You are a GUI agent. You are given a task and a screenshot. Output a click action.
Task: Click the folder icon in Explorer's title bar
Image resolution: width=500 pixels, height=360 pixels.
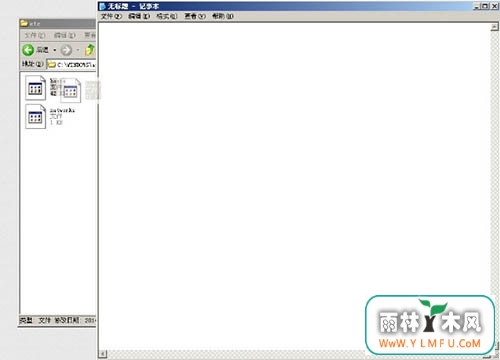coord(24,23)
